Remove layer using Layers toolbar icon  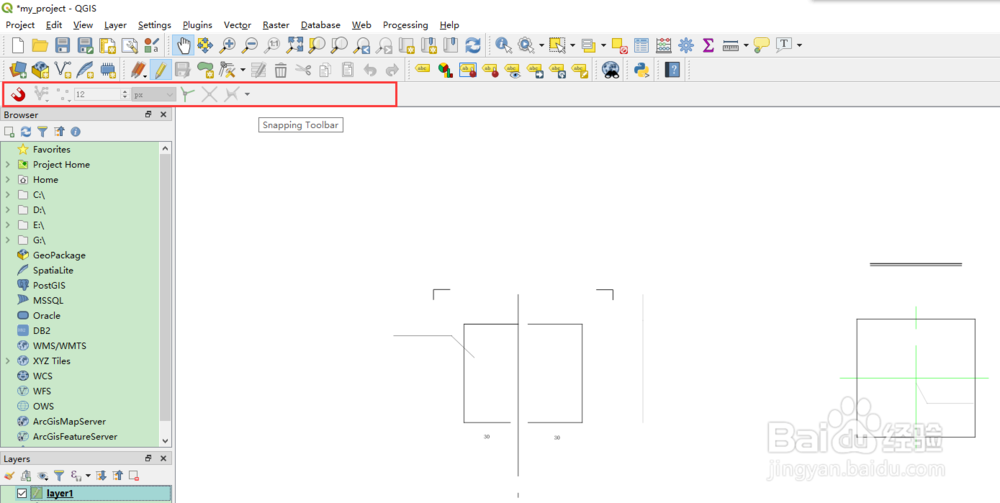point(134,476)
